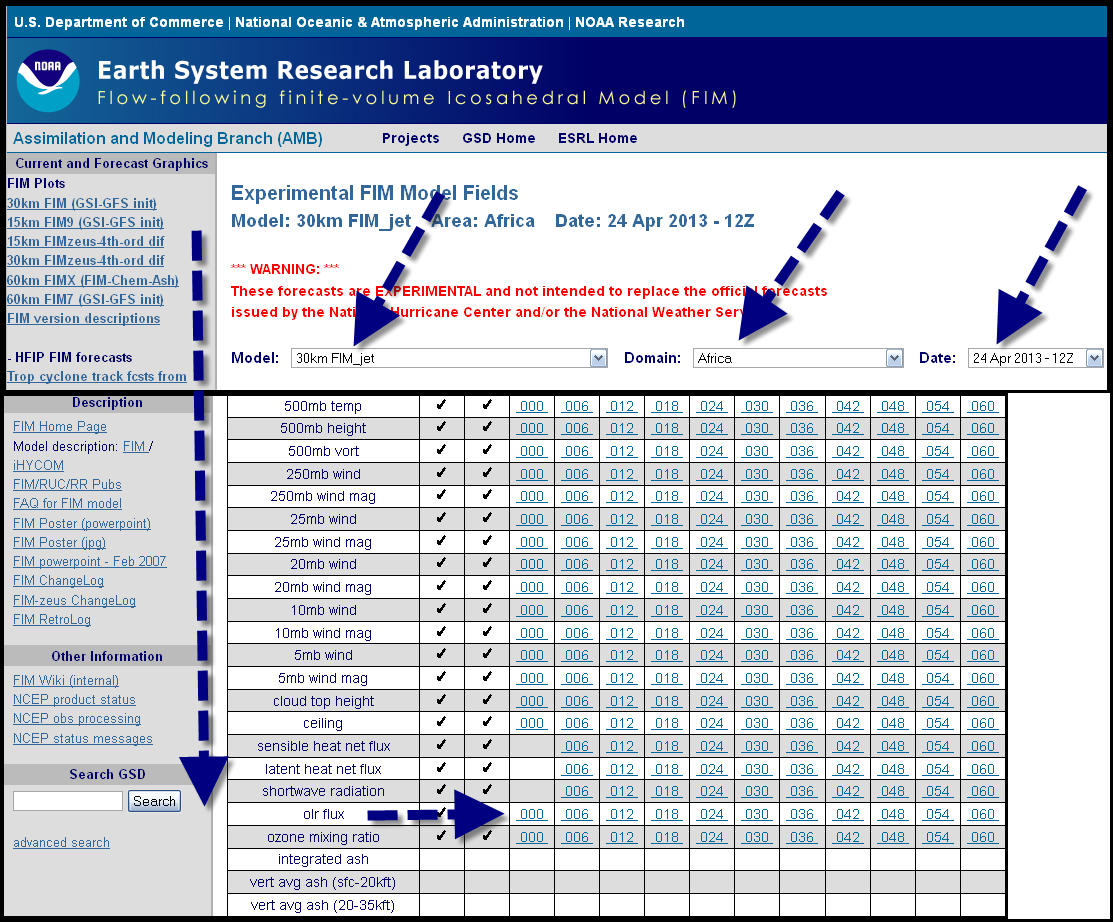Open the 042 forecast for 10mb wind mag

(x=848, y=633)
